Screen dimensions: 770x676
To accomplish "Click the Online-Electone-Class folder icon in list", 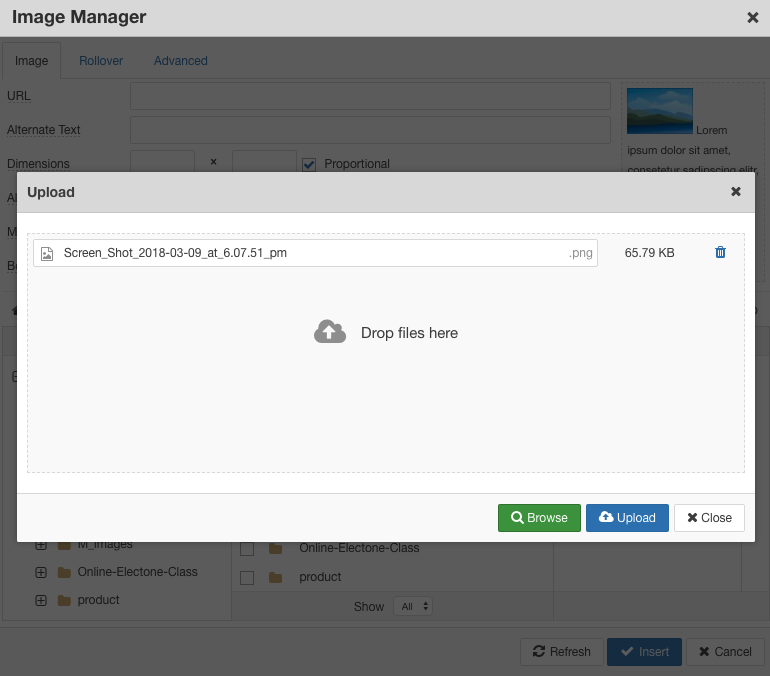I will pos(276,548).
